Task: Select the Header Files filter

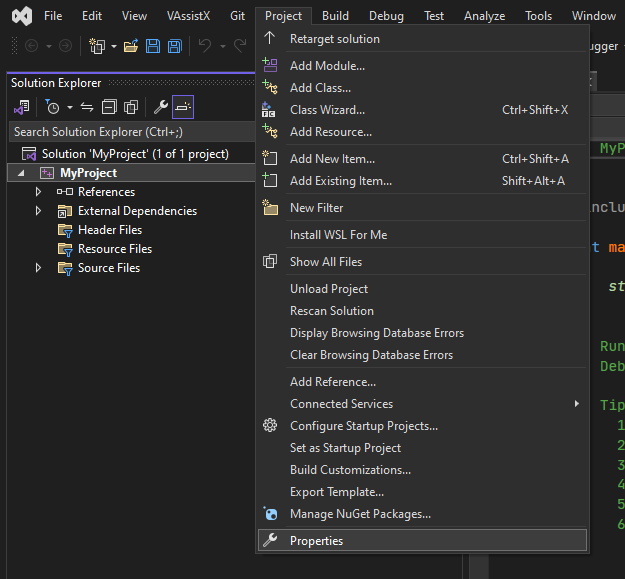Action: [110, 230]
